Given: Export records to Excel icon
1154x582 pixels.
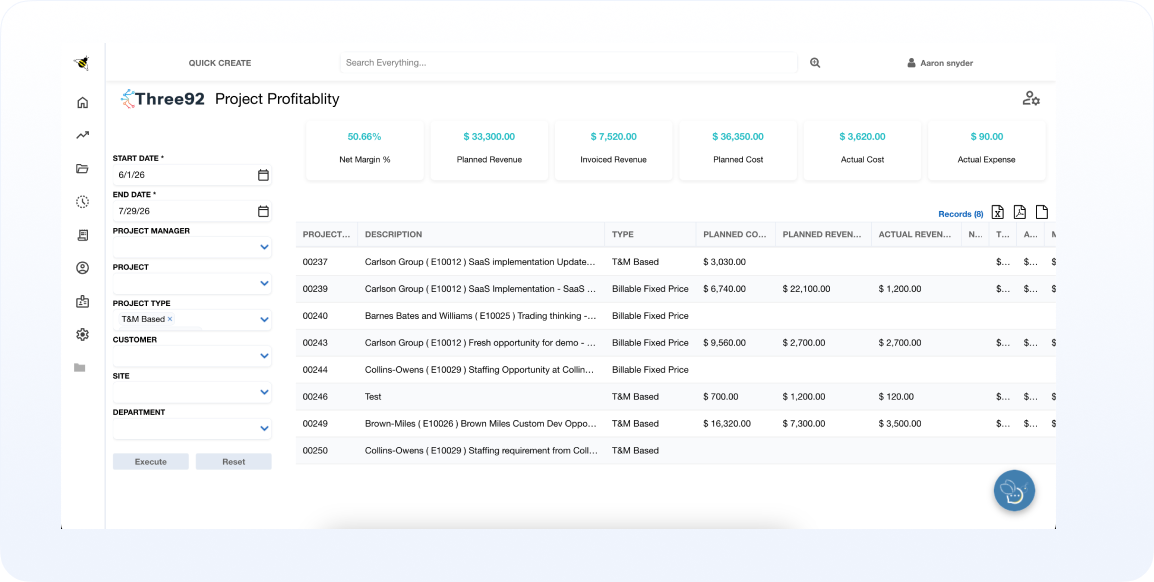Looking at the screenshot, I should click(997, 213).
